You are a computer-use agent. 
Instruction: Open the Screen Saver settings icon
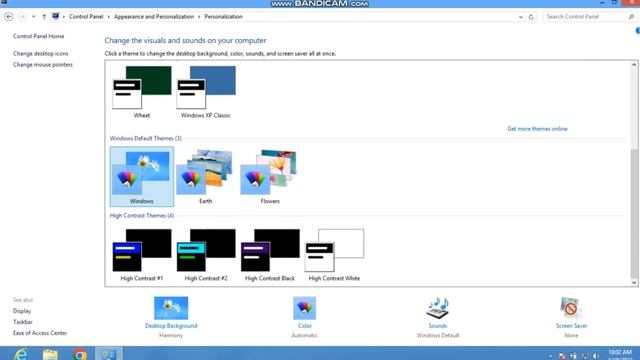click(571, 308)
